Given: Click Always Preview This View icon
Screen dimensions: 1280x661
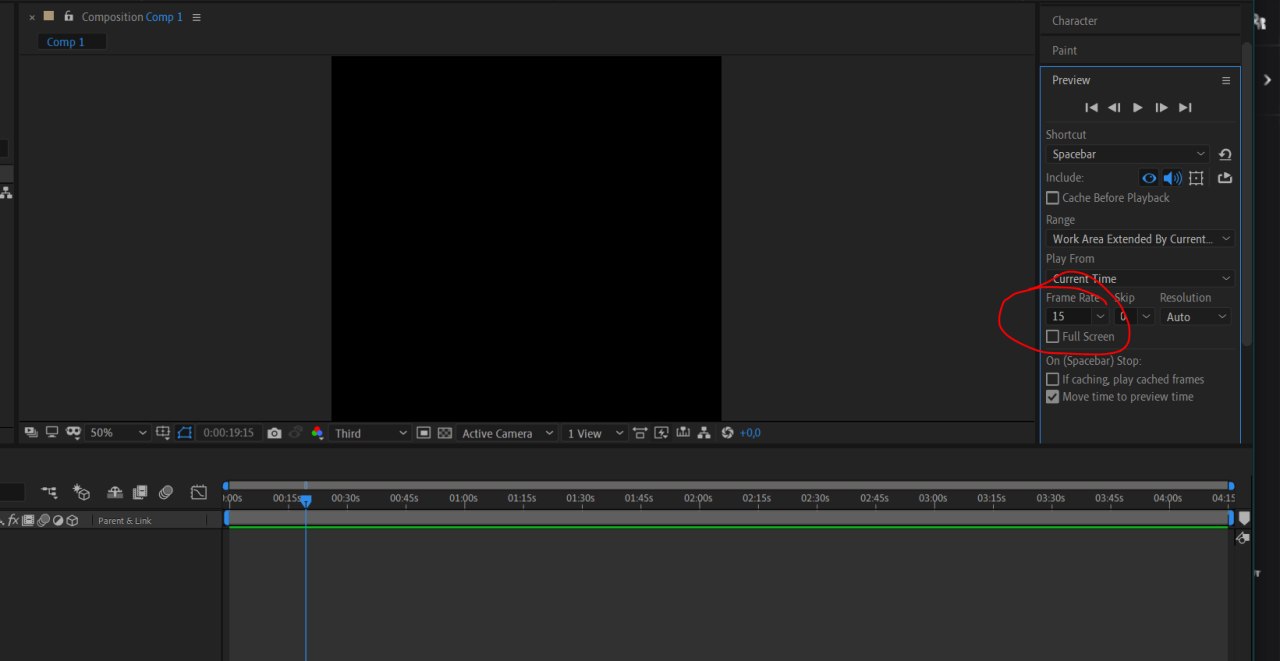Looking at the screenshot, I should tap(31, 433).
